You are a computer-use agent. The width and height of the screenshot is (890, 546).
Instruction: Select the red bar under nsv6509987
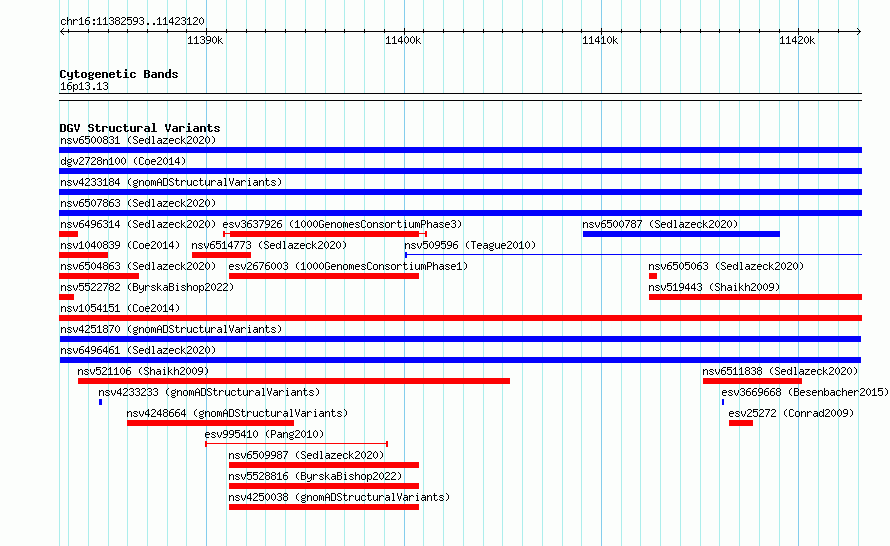click(324, 465)
